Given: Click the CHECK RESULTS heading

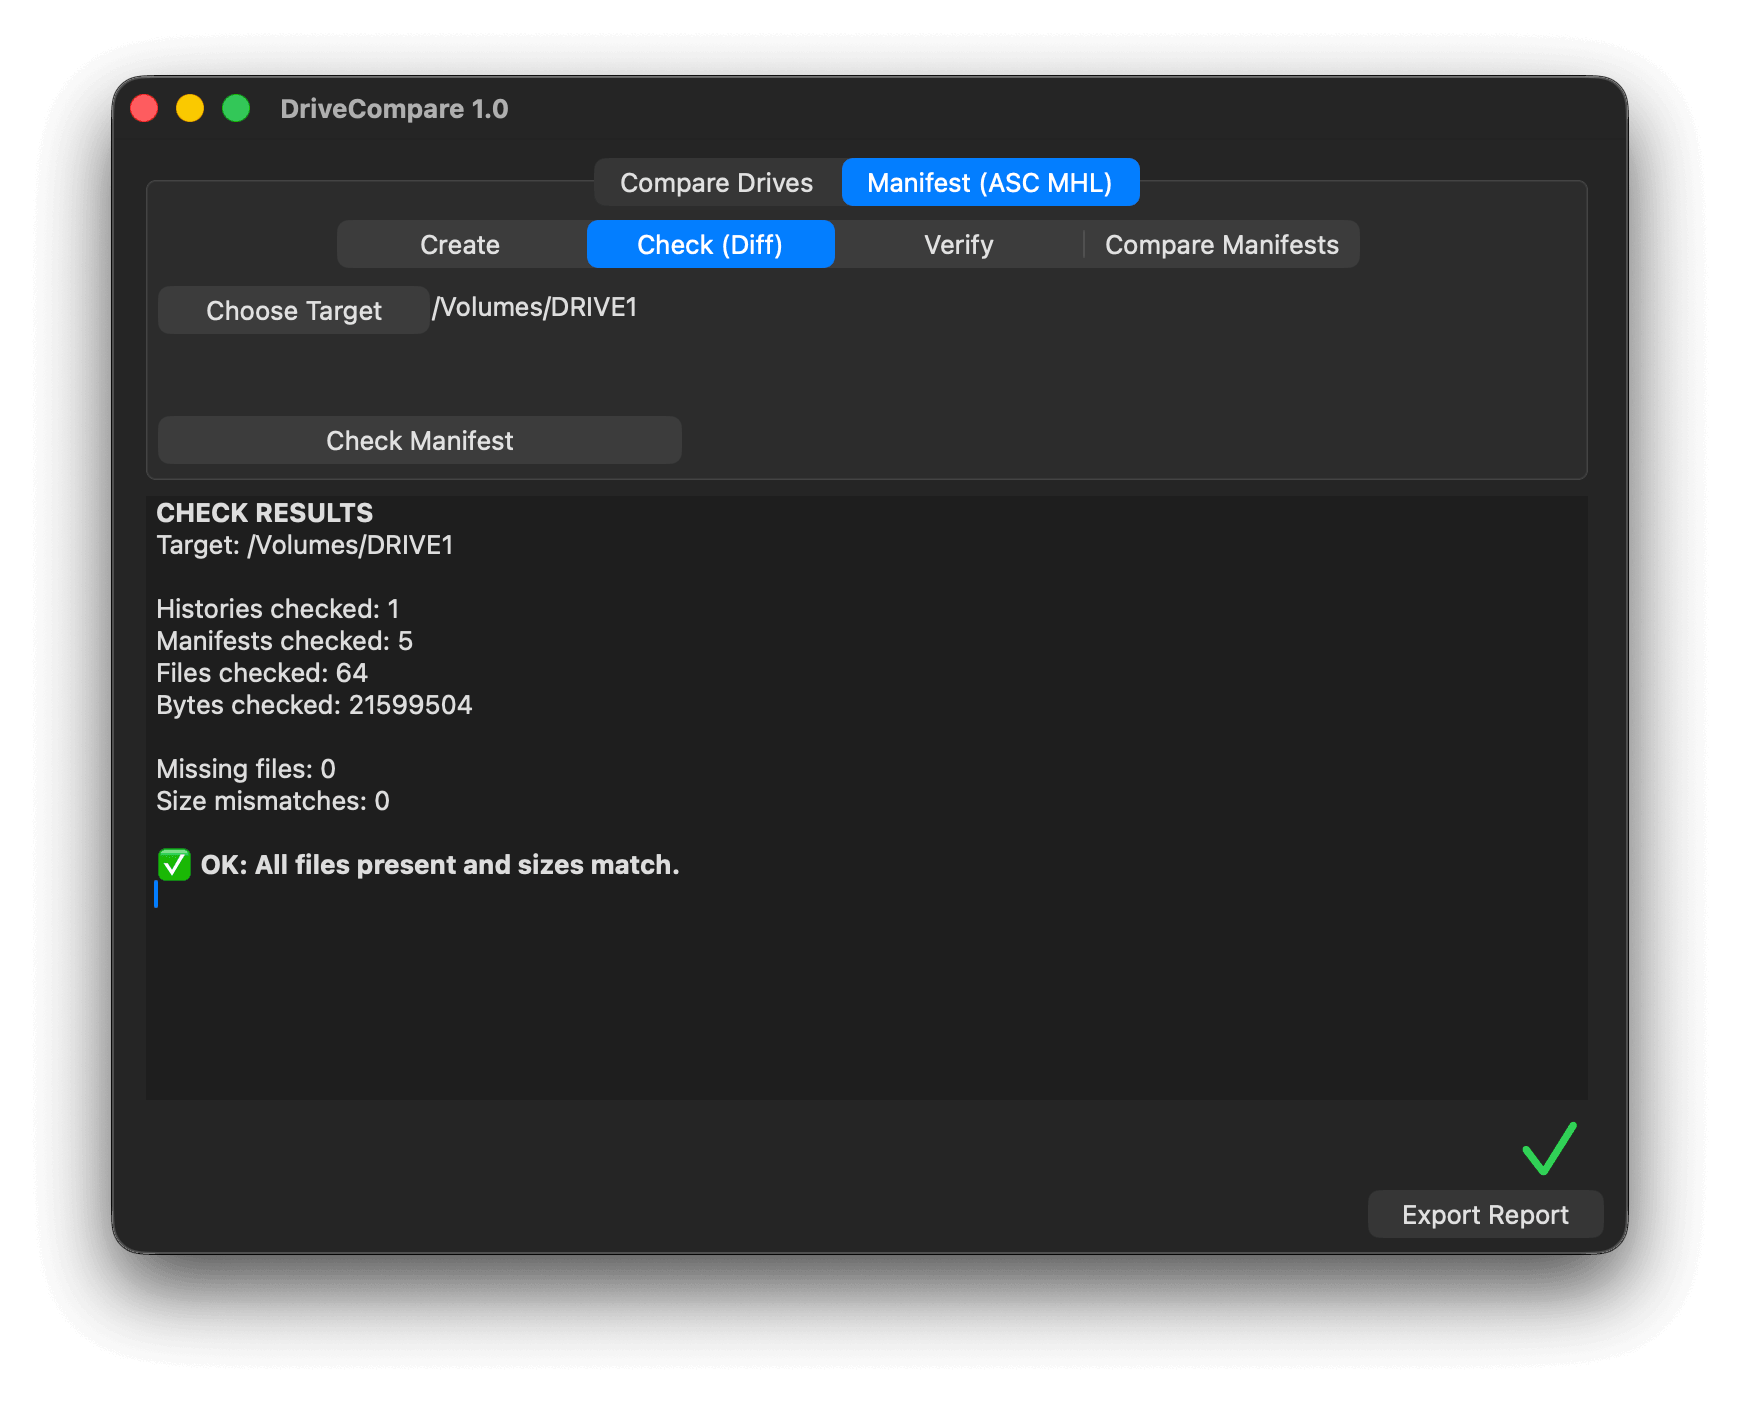Looking at the screenshot, I should click(265, 513).
